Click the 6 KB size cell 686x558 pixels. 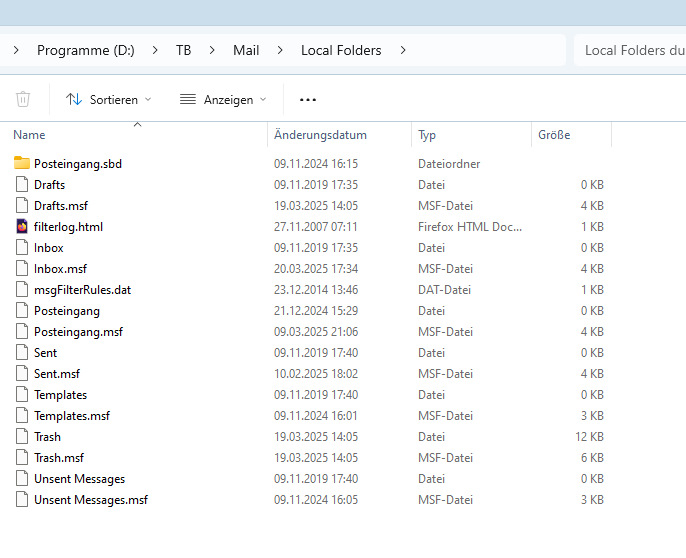[592, 458]
